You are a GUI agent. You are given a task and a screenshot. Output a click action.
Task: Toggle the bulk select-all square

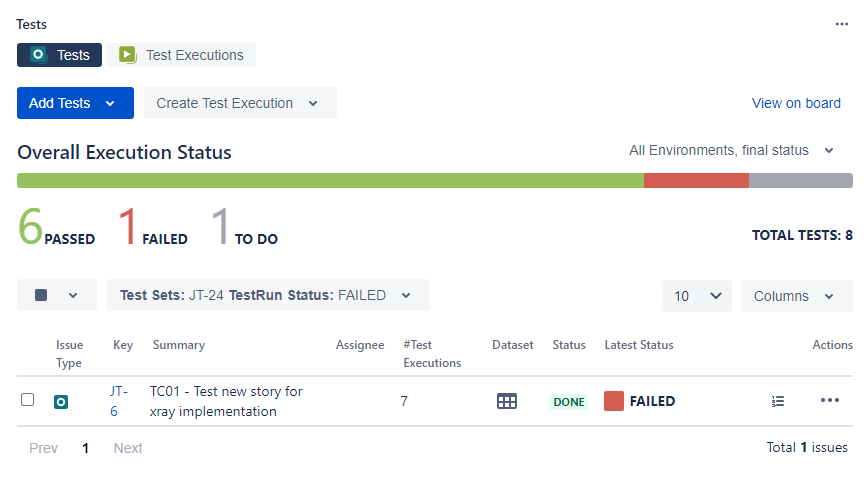(41, 295)
